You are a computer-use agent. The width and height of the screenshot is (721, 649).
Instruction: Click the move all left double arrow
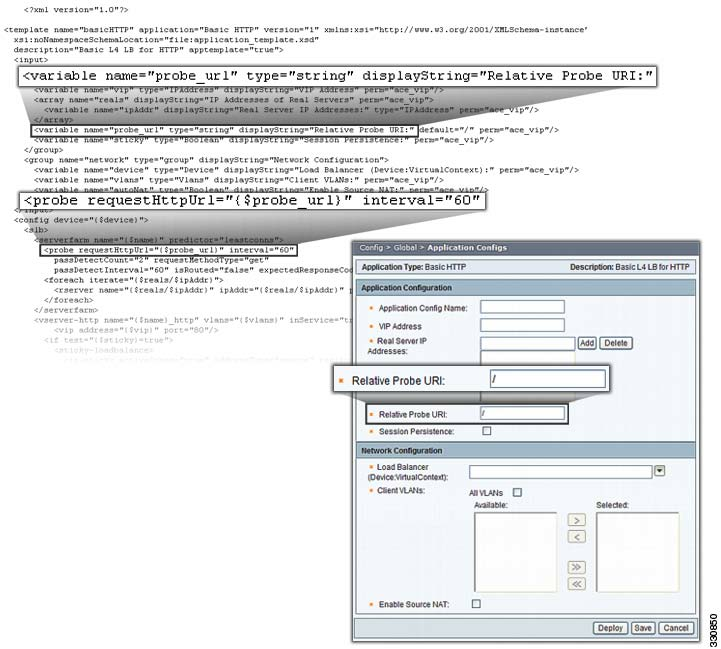pyautogui.click(x=577, y=583)
